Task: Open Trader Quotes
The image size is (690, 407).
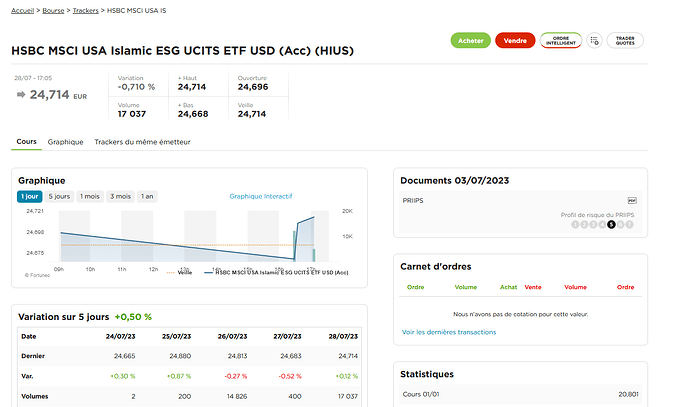Action: pos(625,40)
